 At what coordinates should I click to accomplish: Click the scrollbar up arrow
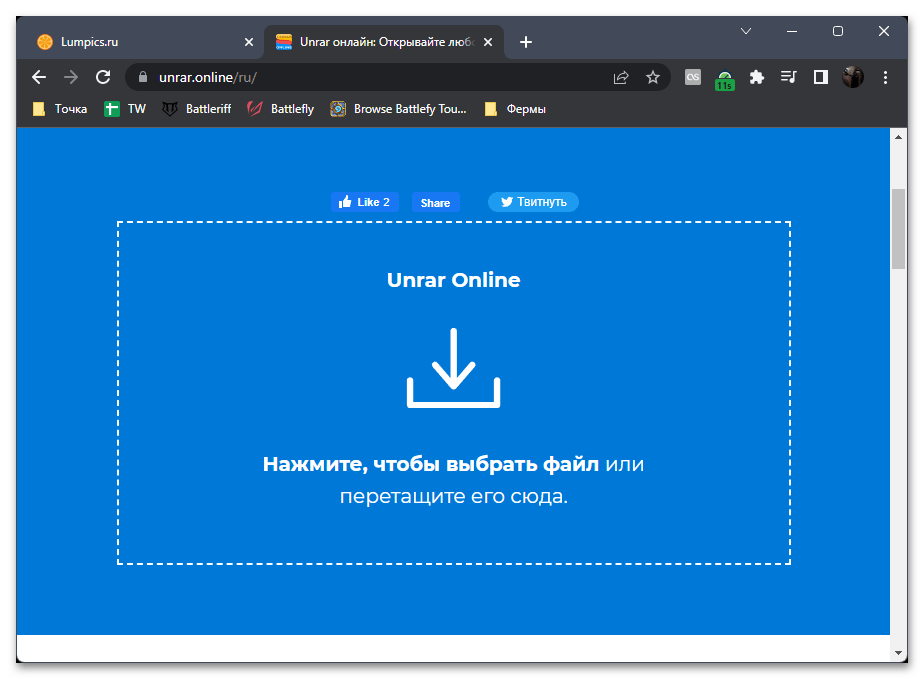pos(898,137)
